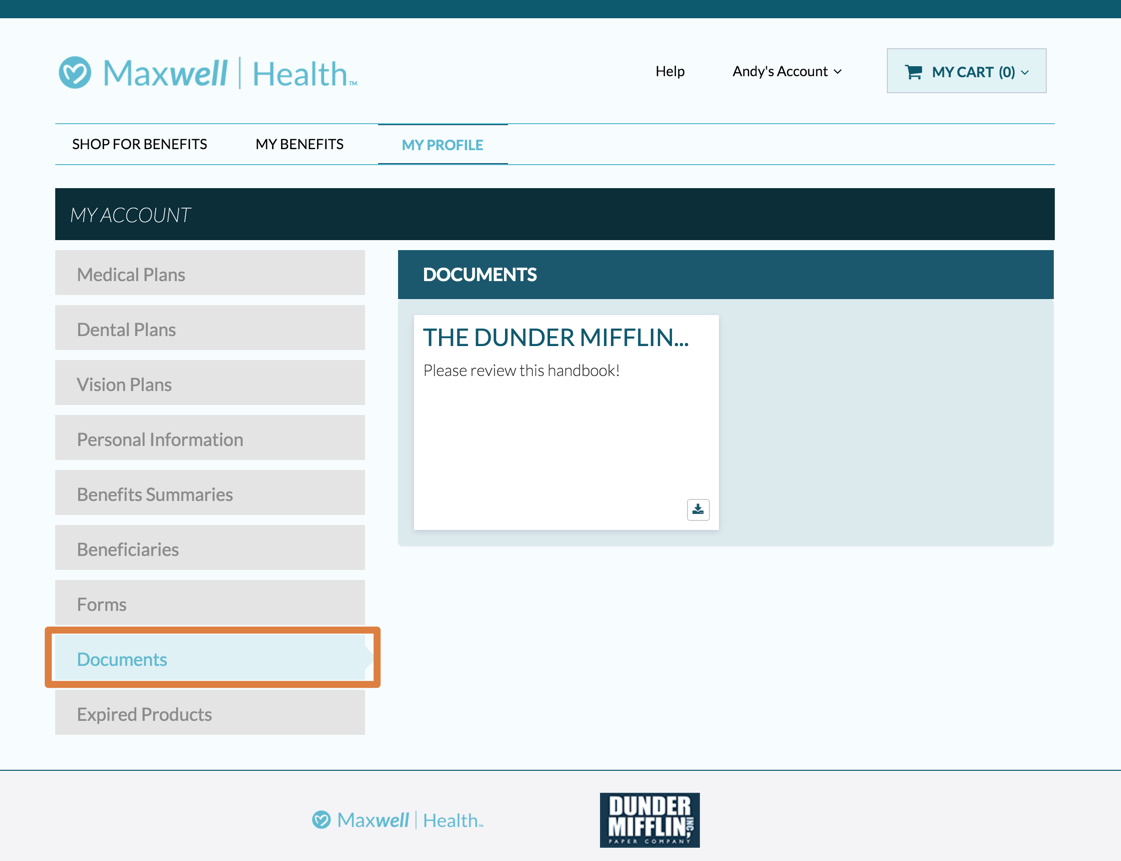Navigate to Forms in sidebar
The image size is (1121, 861).
tap(210, 604)
